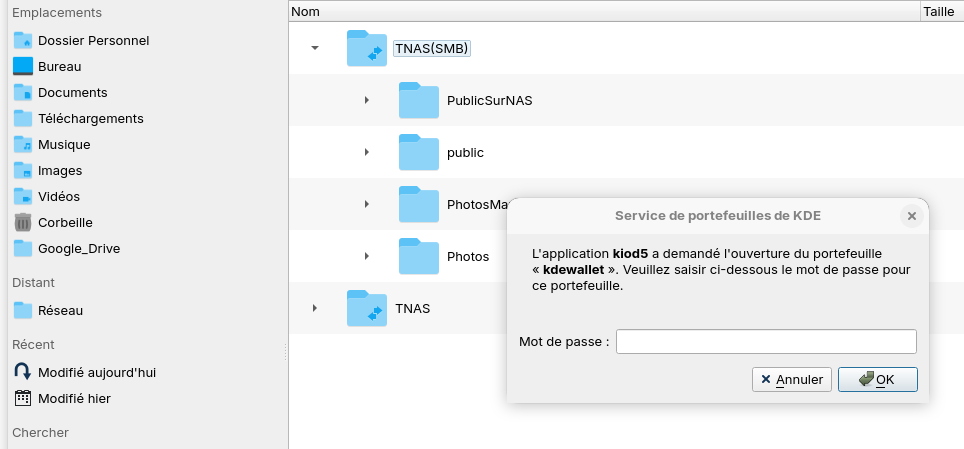
Task: Click the Dossier Personnel folder icon
Action: tap(23, 41)
